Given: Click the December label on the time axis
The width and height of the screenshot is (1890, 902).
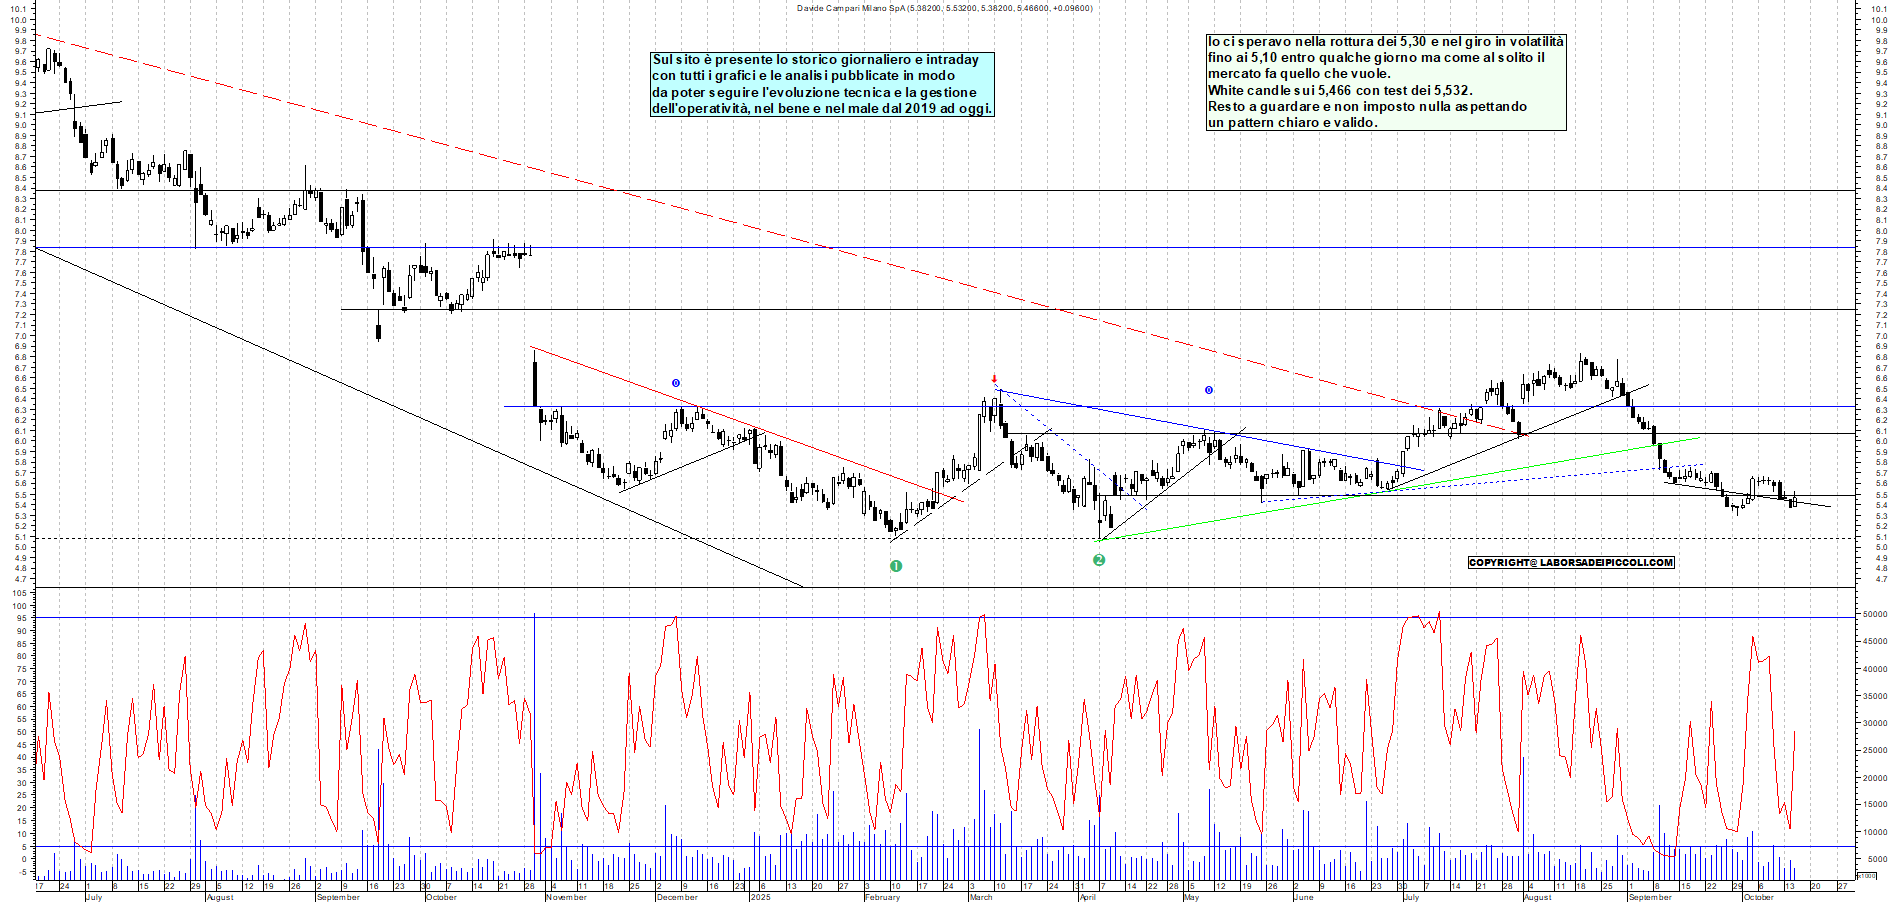Looking at the screenshot, I should click(x=677, y=897).
